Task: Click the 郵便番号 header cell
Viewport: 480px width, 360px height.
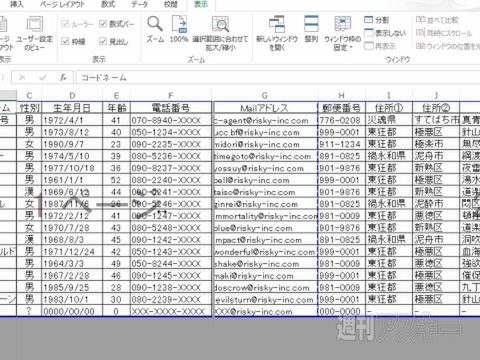Action: (341, 108)
